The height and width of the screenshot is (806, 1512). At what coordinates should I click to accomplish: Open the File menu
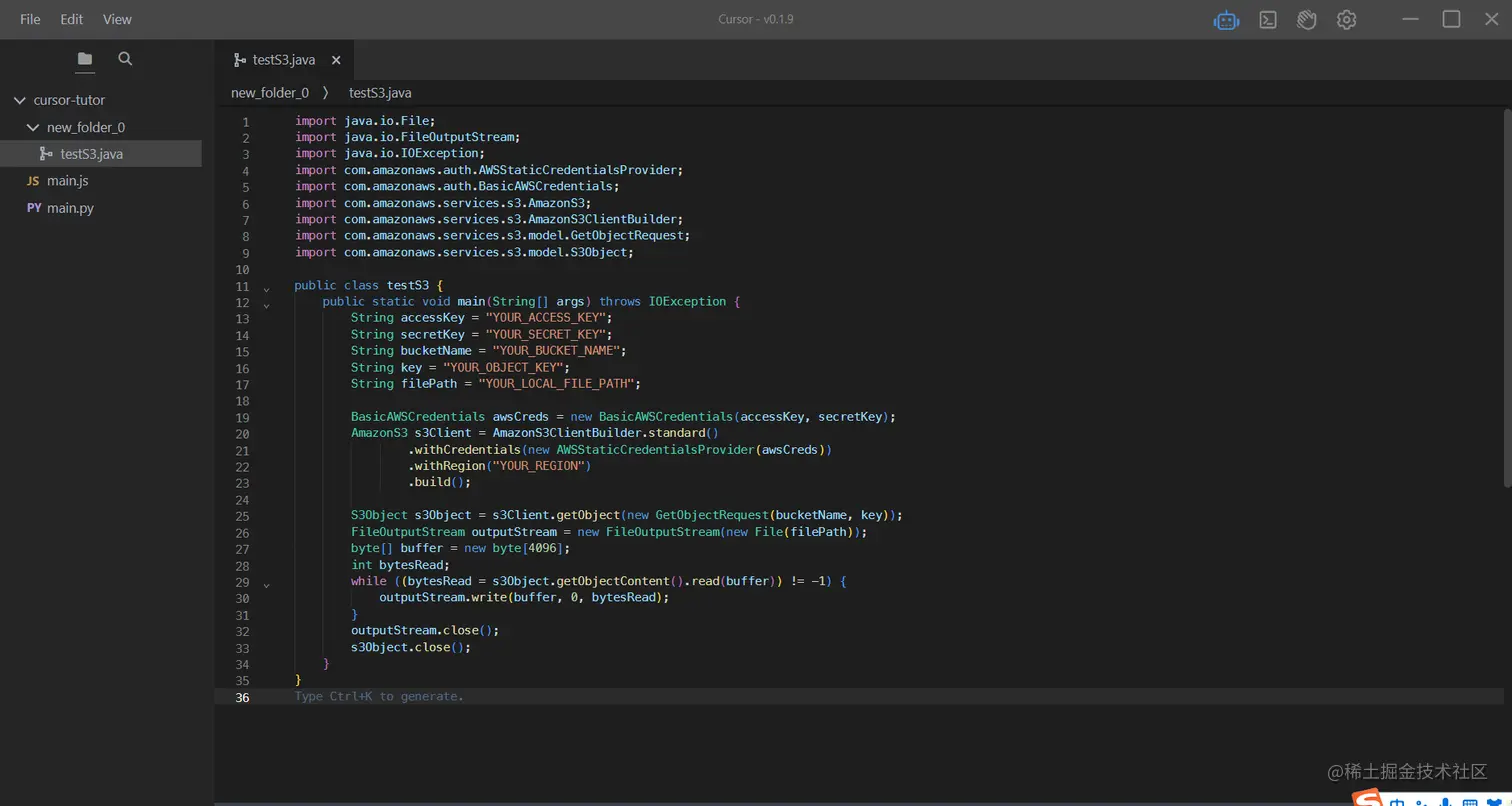tap(30, 19)
